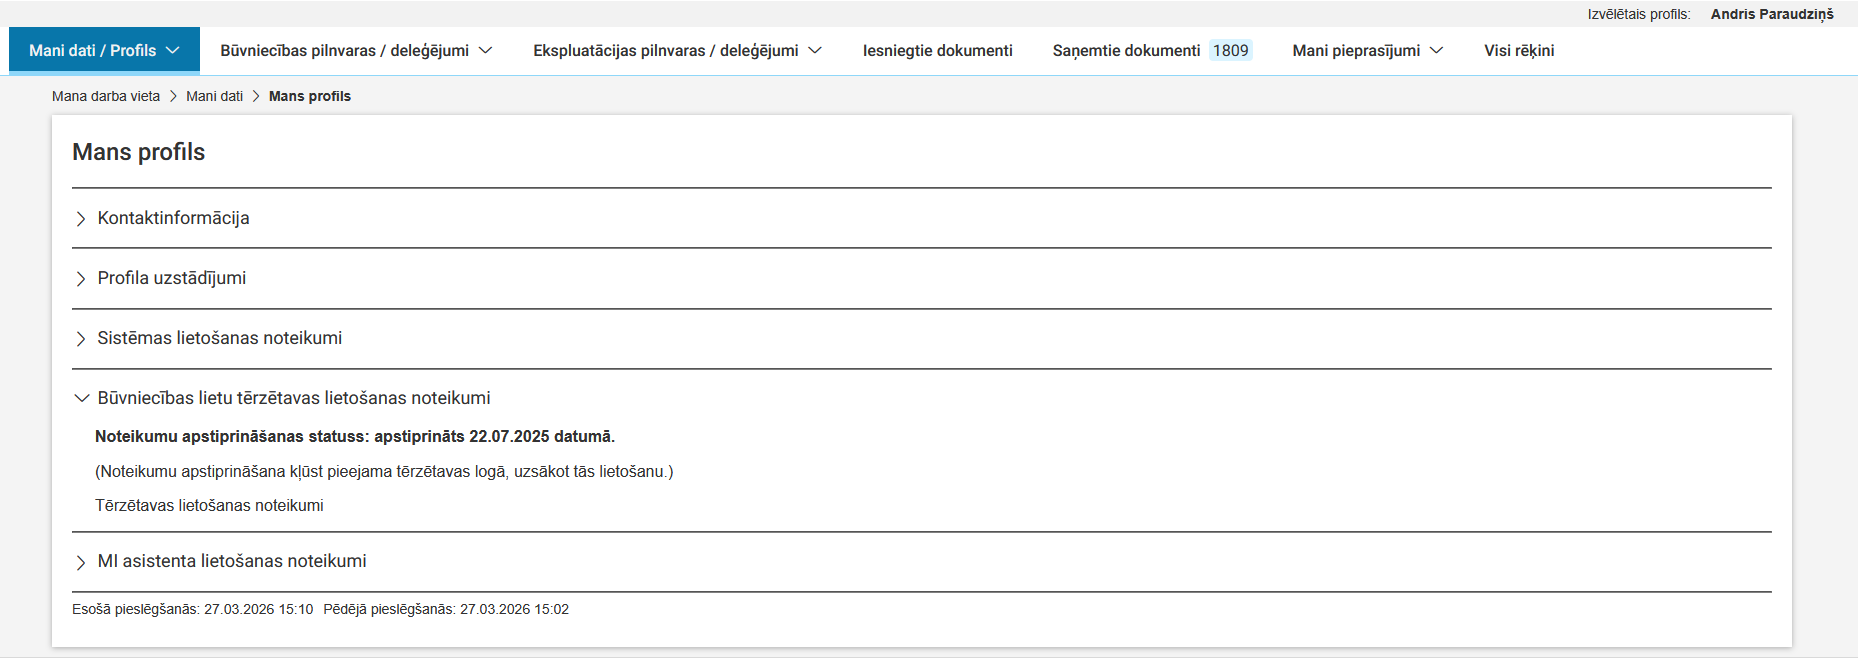Image resolution: width=1858 pixels, height=658 pixels.
Task: Select Visi rēķini in the top menu
Action: 1518,51
